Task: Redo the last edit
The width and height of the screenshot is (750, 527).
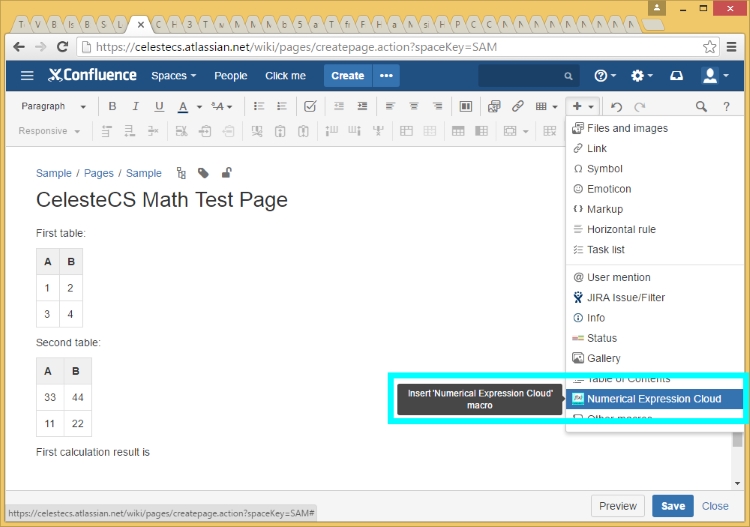Action: (640, 107)
